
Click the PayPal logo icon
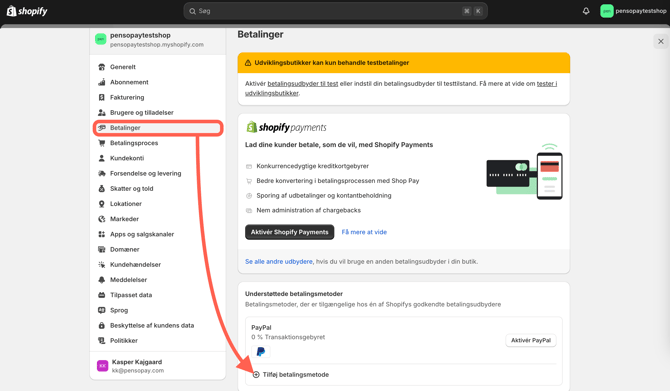tap(261, 351)
